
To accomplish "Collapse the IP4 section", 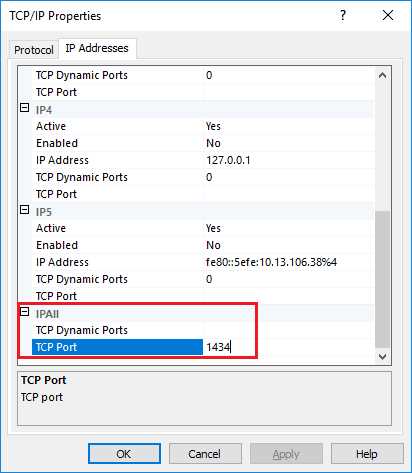I will coord(25,108).
